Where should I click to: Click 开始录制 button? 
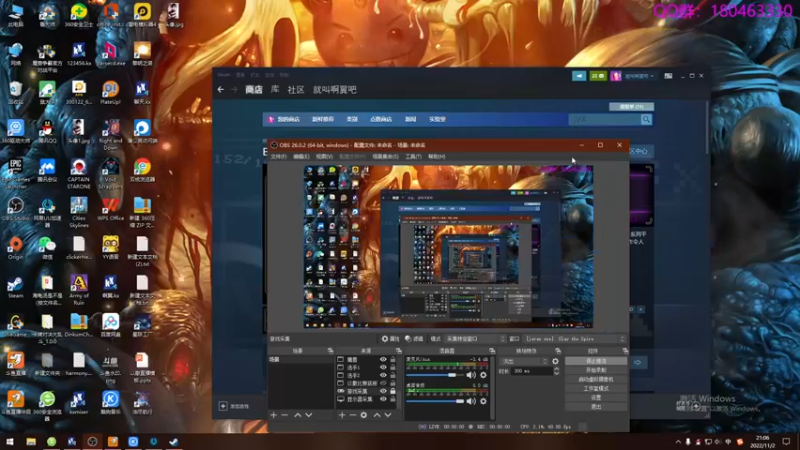coord(596,370)
